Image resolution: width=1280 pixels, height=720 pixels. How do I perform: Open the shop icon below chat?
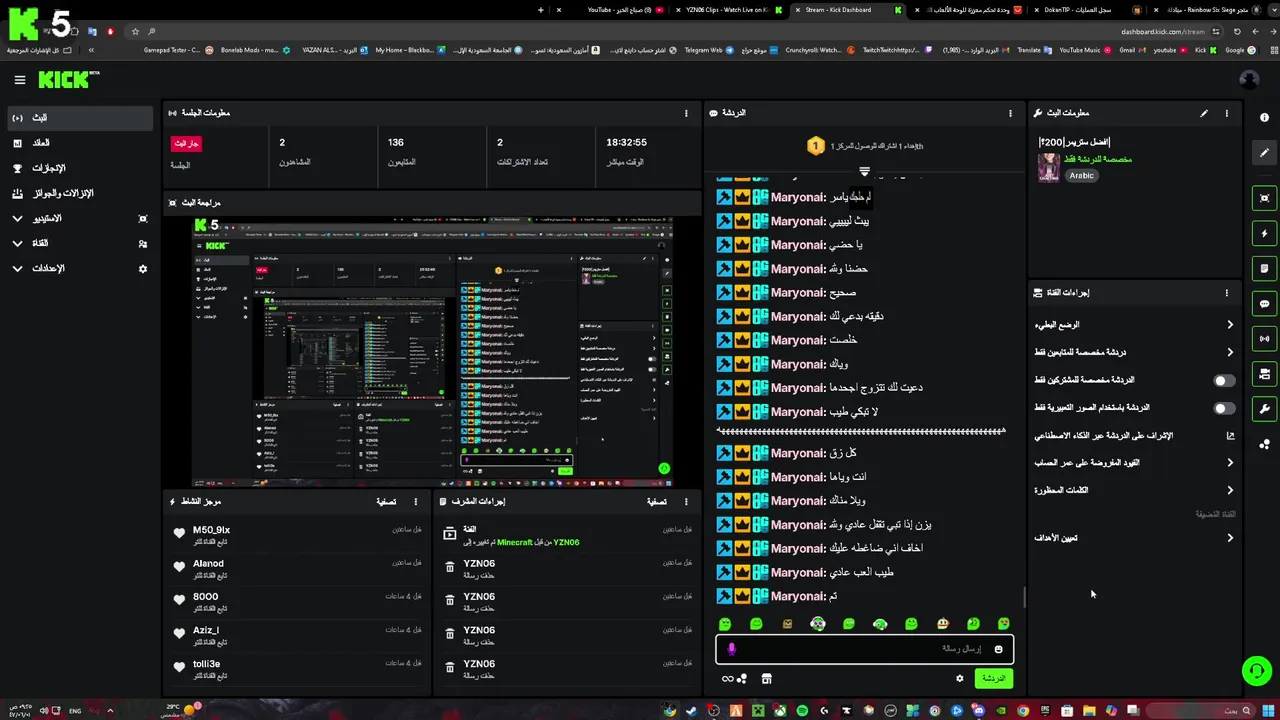tap(767, 678)
